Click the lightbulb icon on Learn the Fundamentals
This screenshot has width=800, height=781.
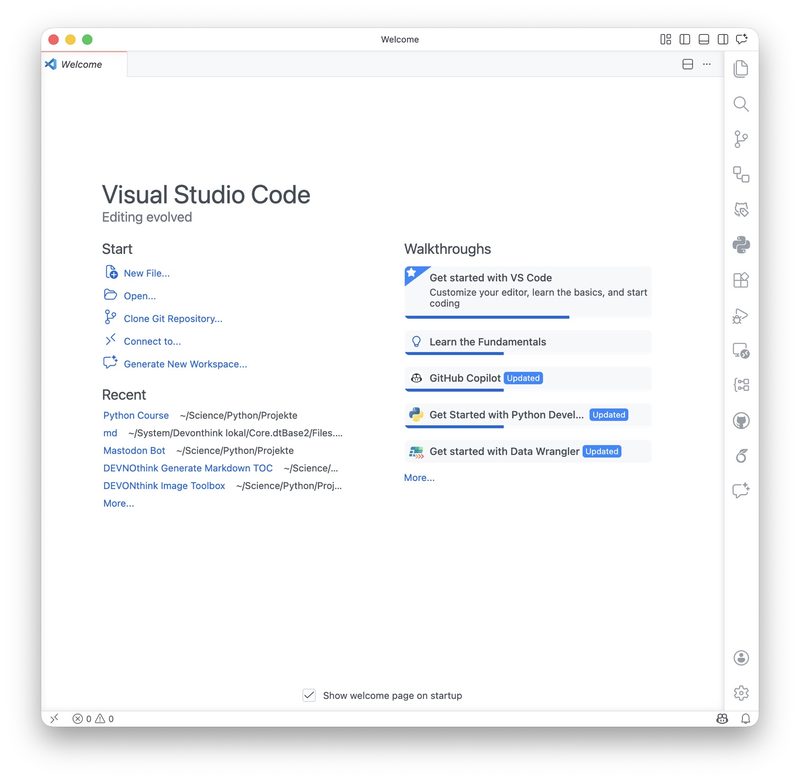(x=416, y=342)
